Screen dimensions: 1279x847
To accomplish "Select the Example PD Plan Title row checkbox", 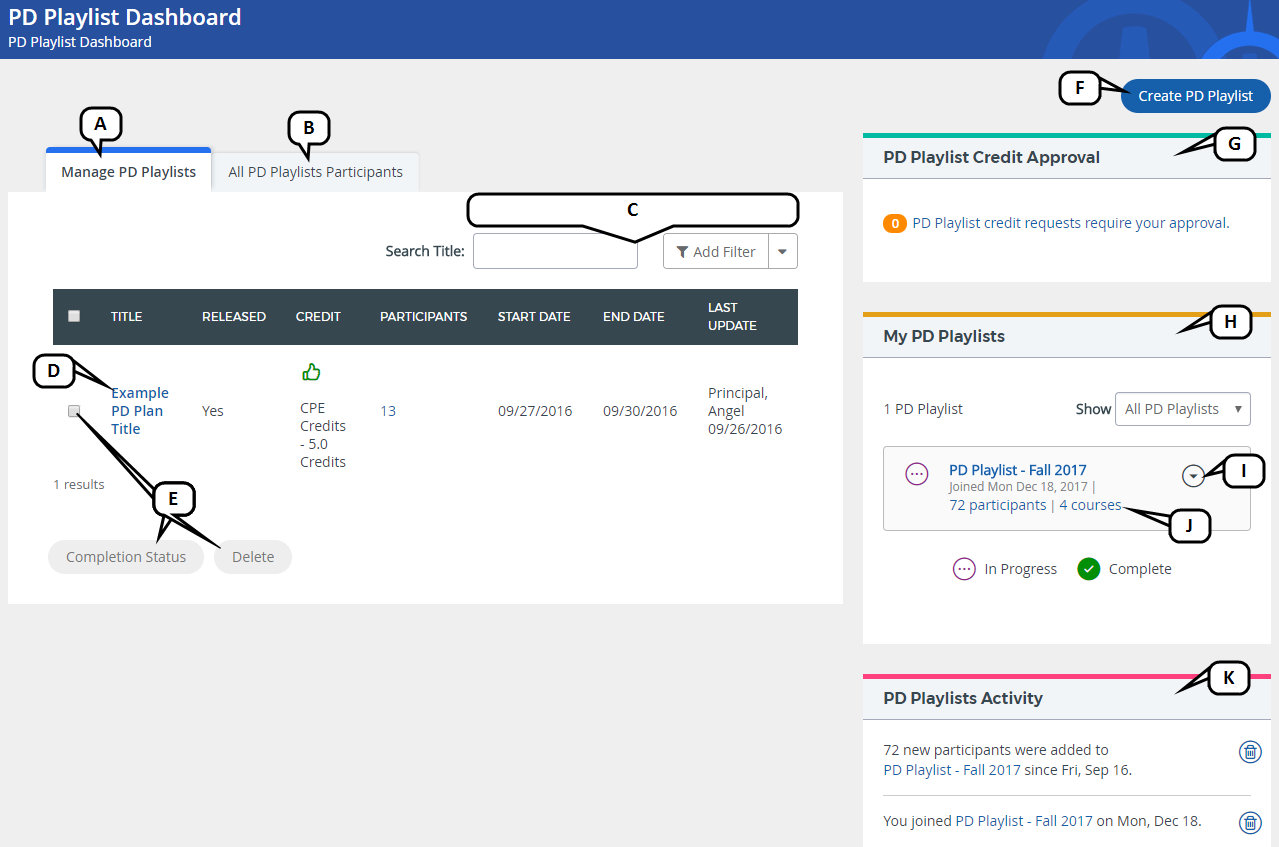I will (74, 411).
